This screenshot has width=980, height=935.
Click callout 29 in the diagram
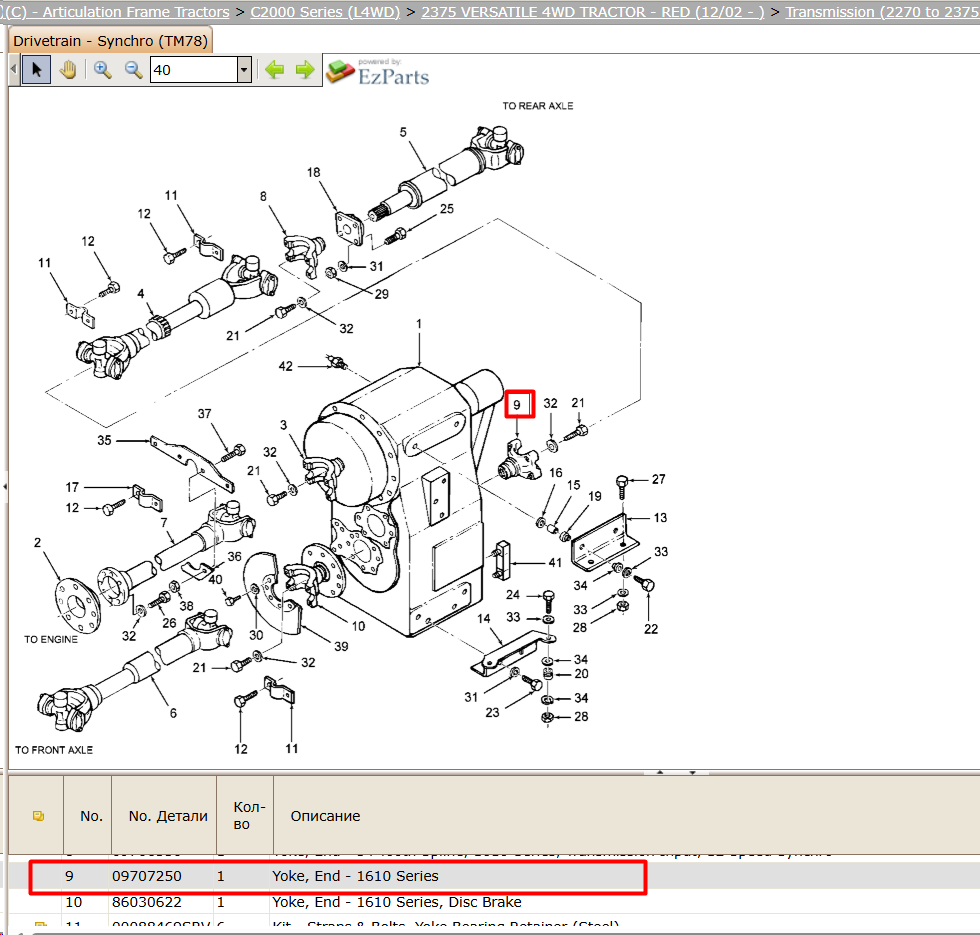point(381,294)
